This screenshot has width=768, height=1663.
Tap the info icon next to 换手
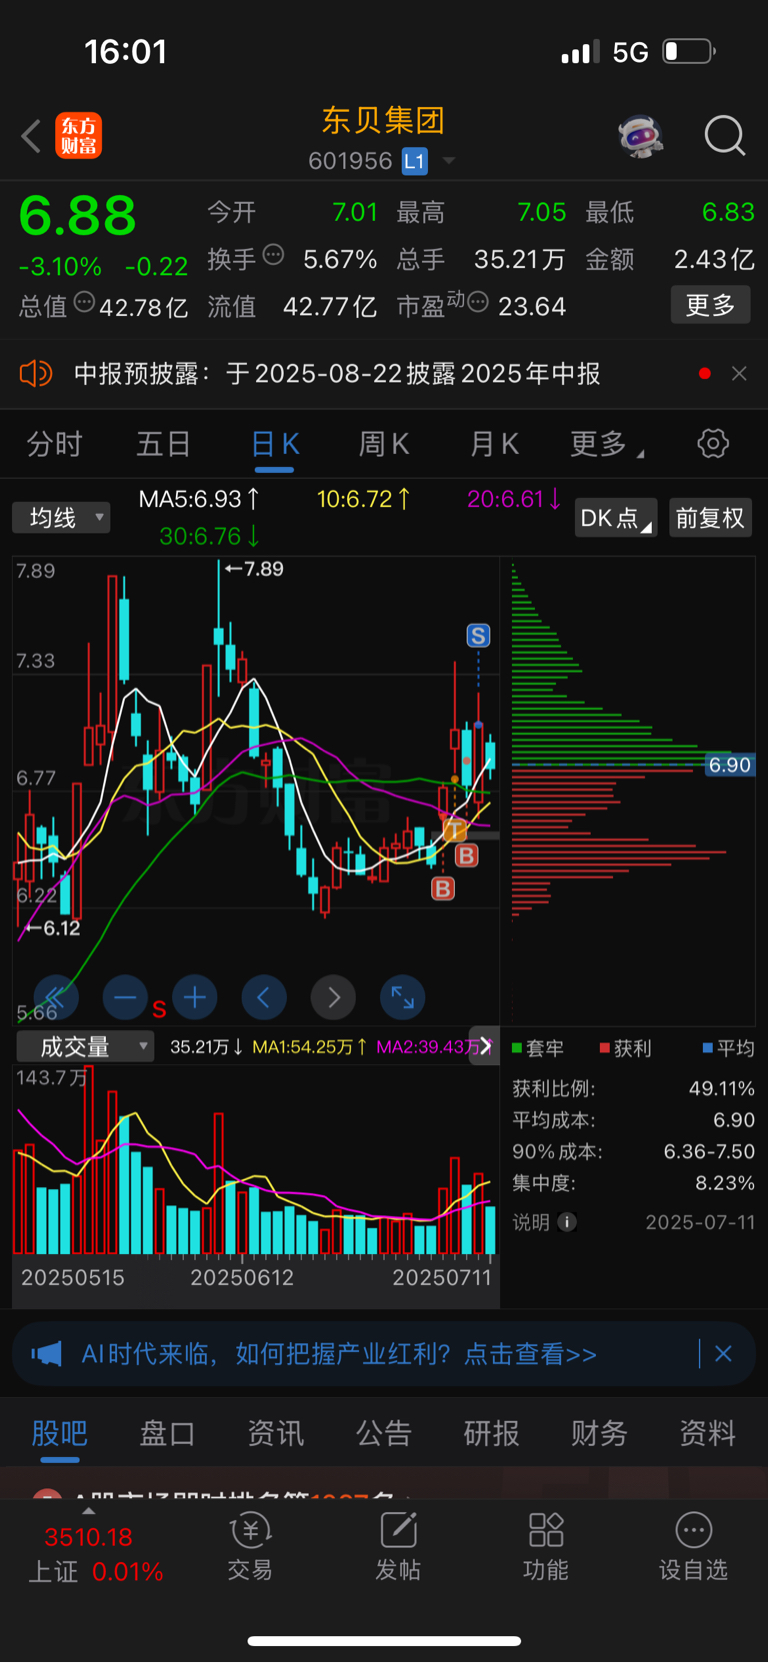click(x=273, y=255)
